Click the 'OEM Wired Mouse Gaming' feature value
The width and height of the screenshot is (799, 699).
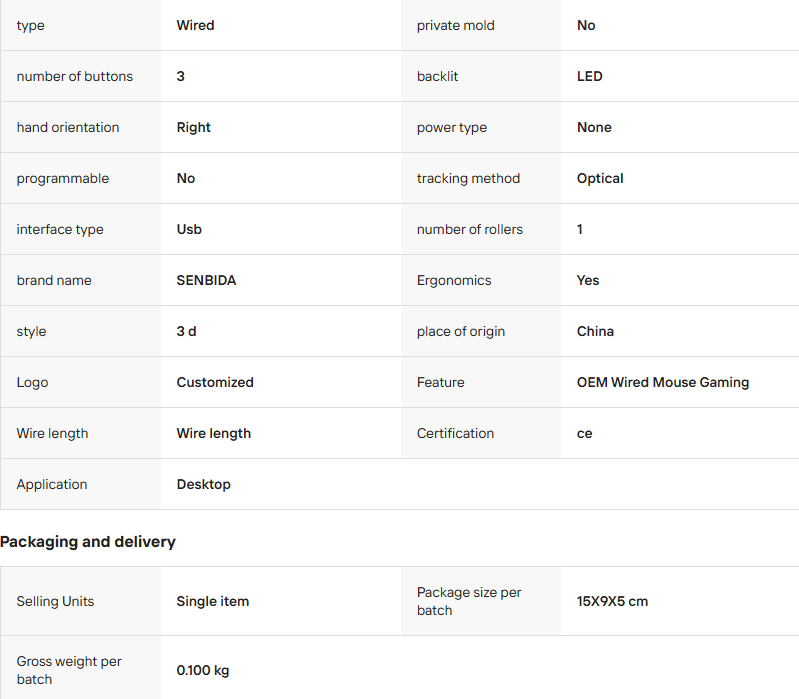point(662,383)
